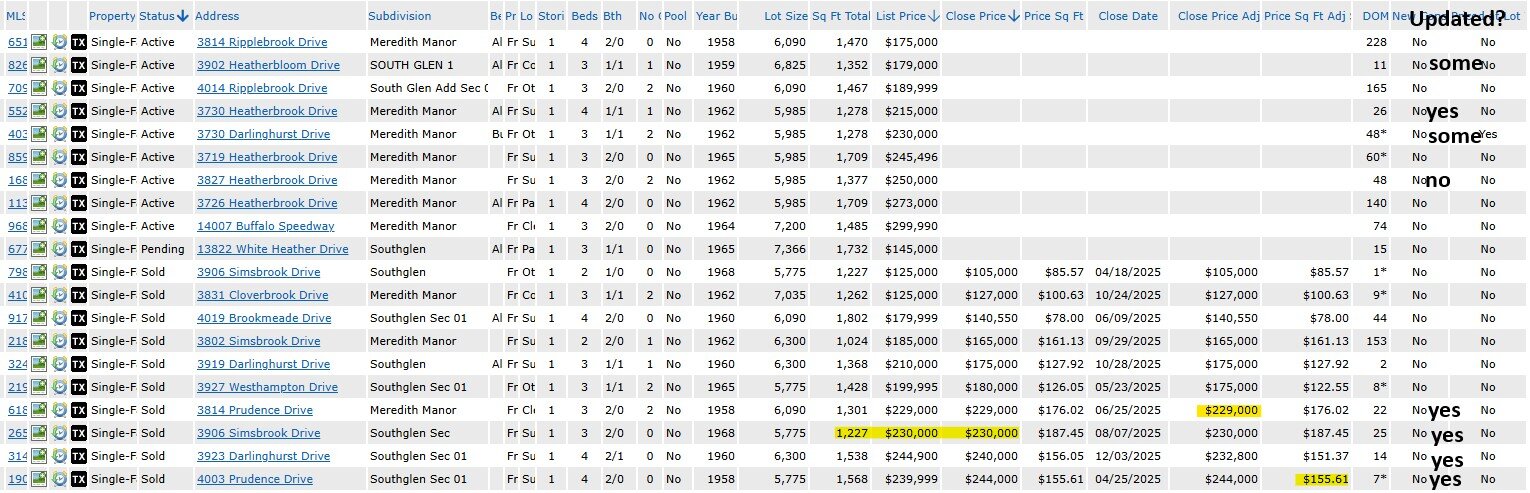Click history clock icon for 13822 White Heather Drive
1530x493 pixels.
click(59, 249)
